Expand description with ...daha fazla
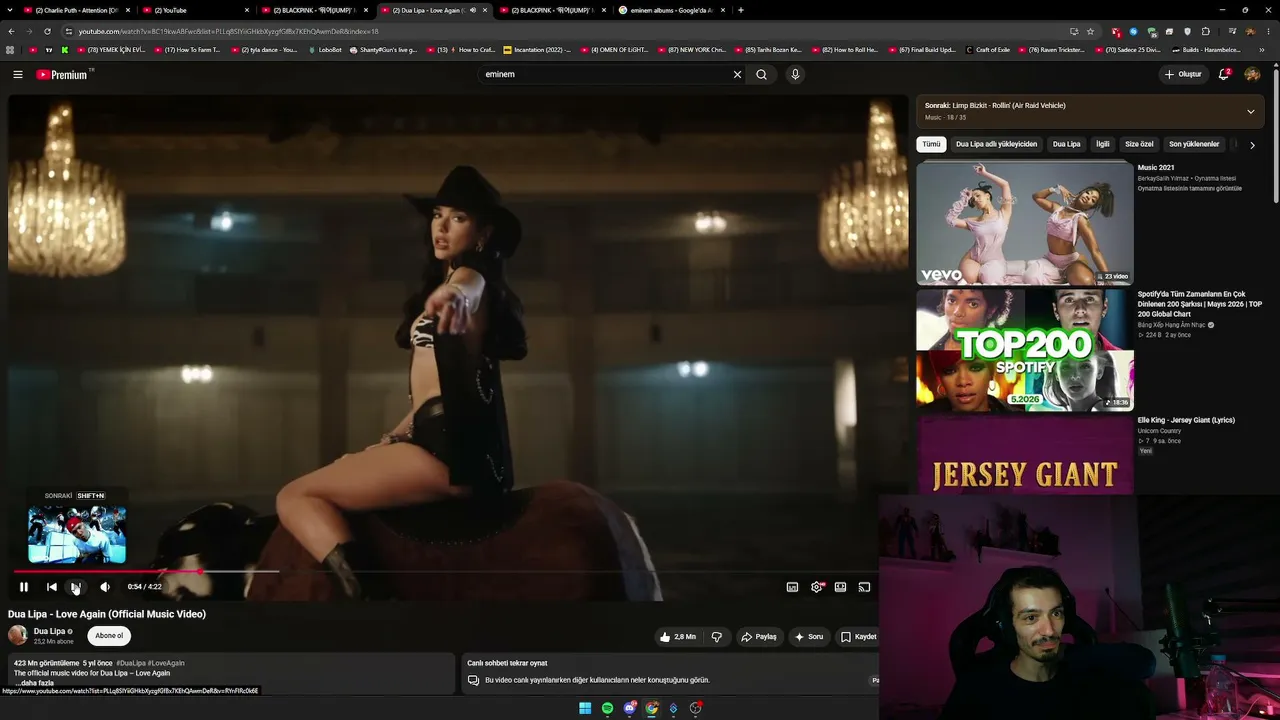Viewport: 1280px width, 720px height. coord(34,683)
